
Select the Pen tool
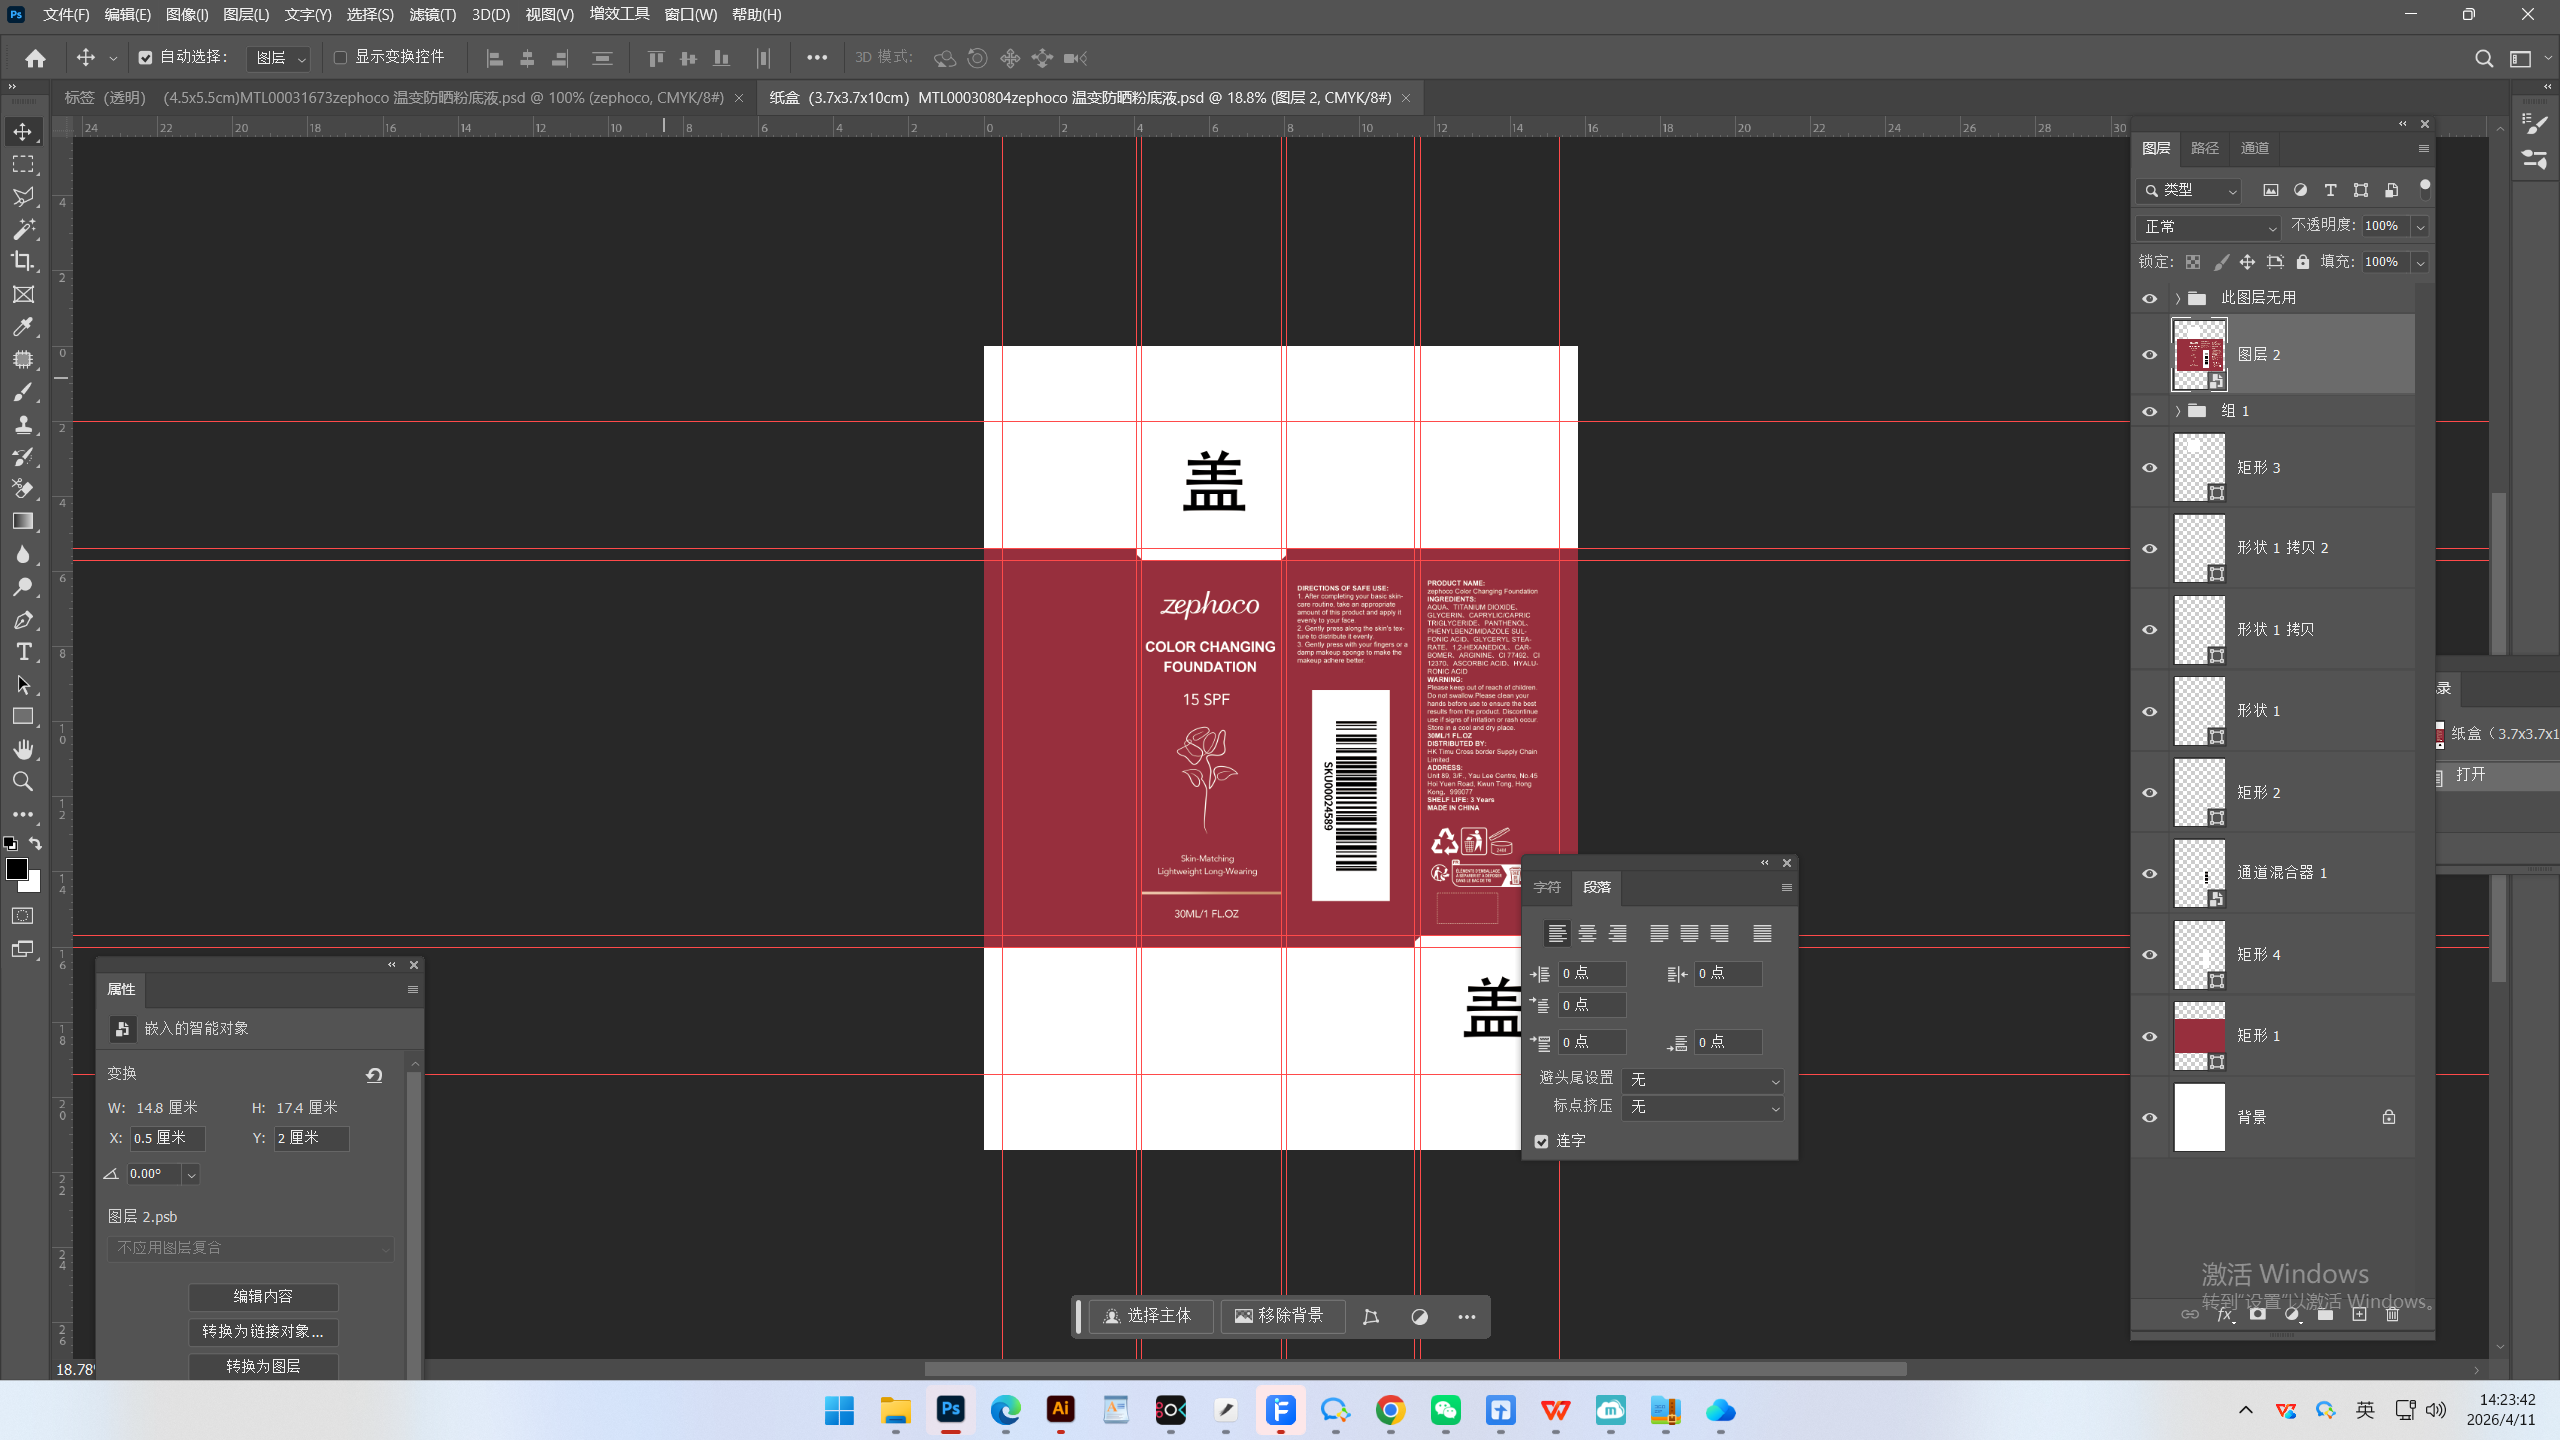pyautogui.click(x=23, y=620)
